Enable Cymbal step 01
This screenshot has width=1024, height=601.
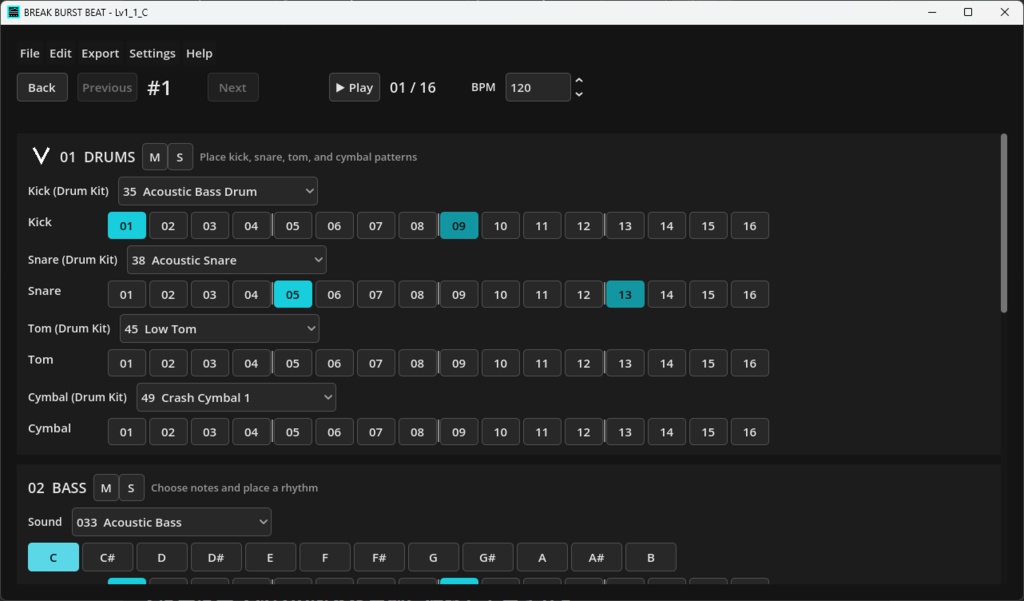pyautogui.click(x=127, y=432)
